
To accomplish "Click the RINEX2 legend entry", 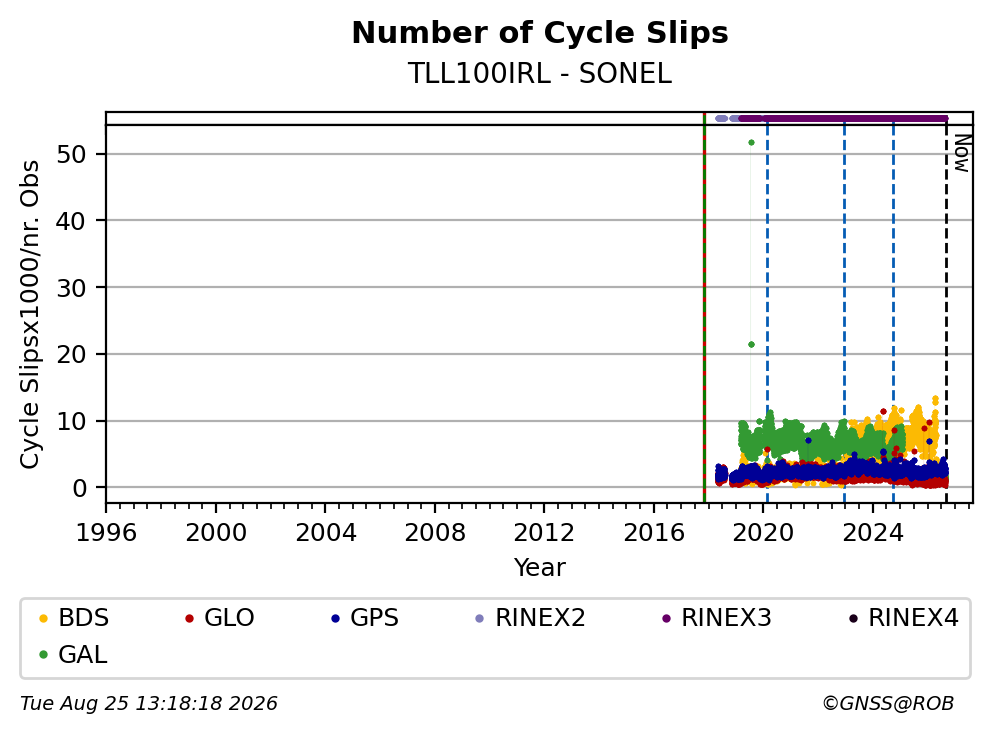I will [530, 618].
